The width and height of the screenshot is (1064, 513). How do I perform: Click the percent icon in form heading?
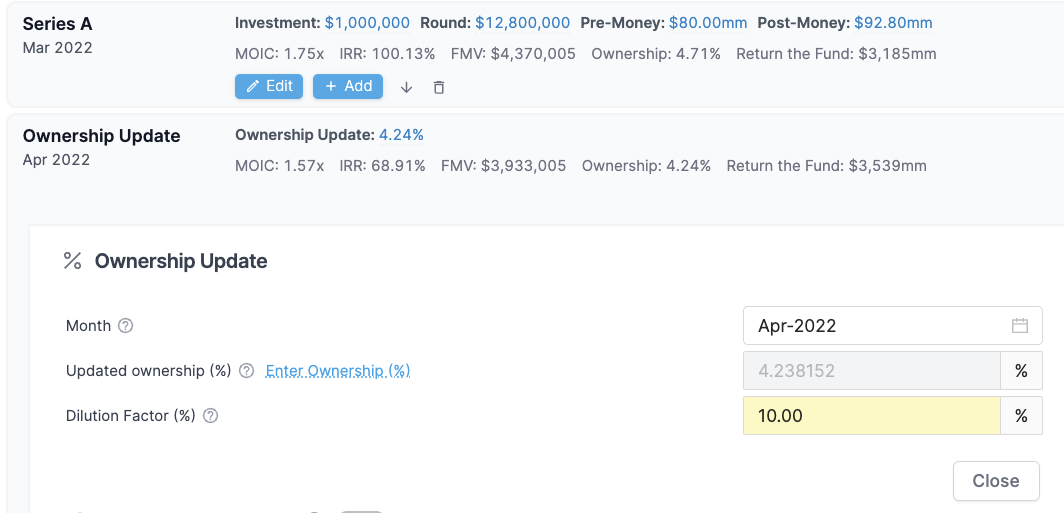72,261
